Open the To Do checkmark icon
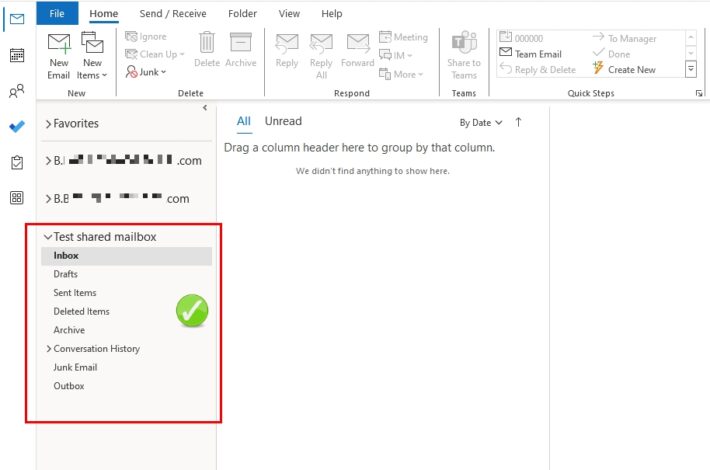 (17, 126)
